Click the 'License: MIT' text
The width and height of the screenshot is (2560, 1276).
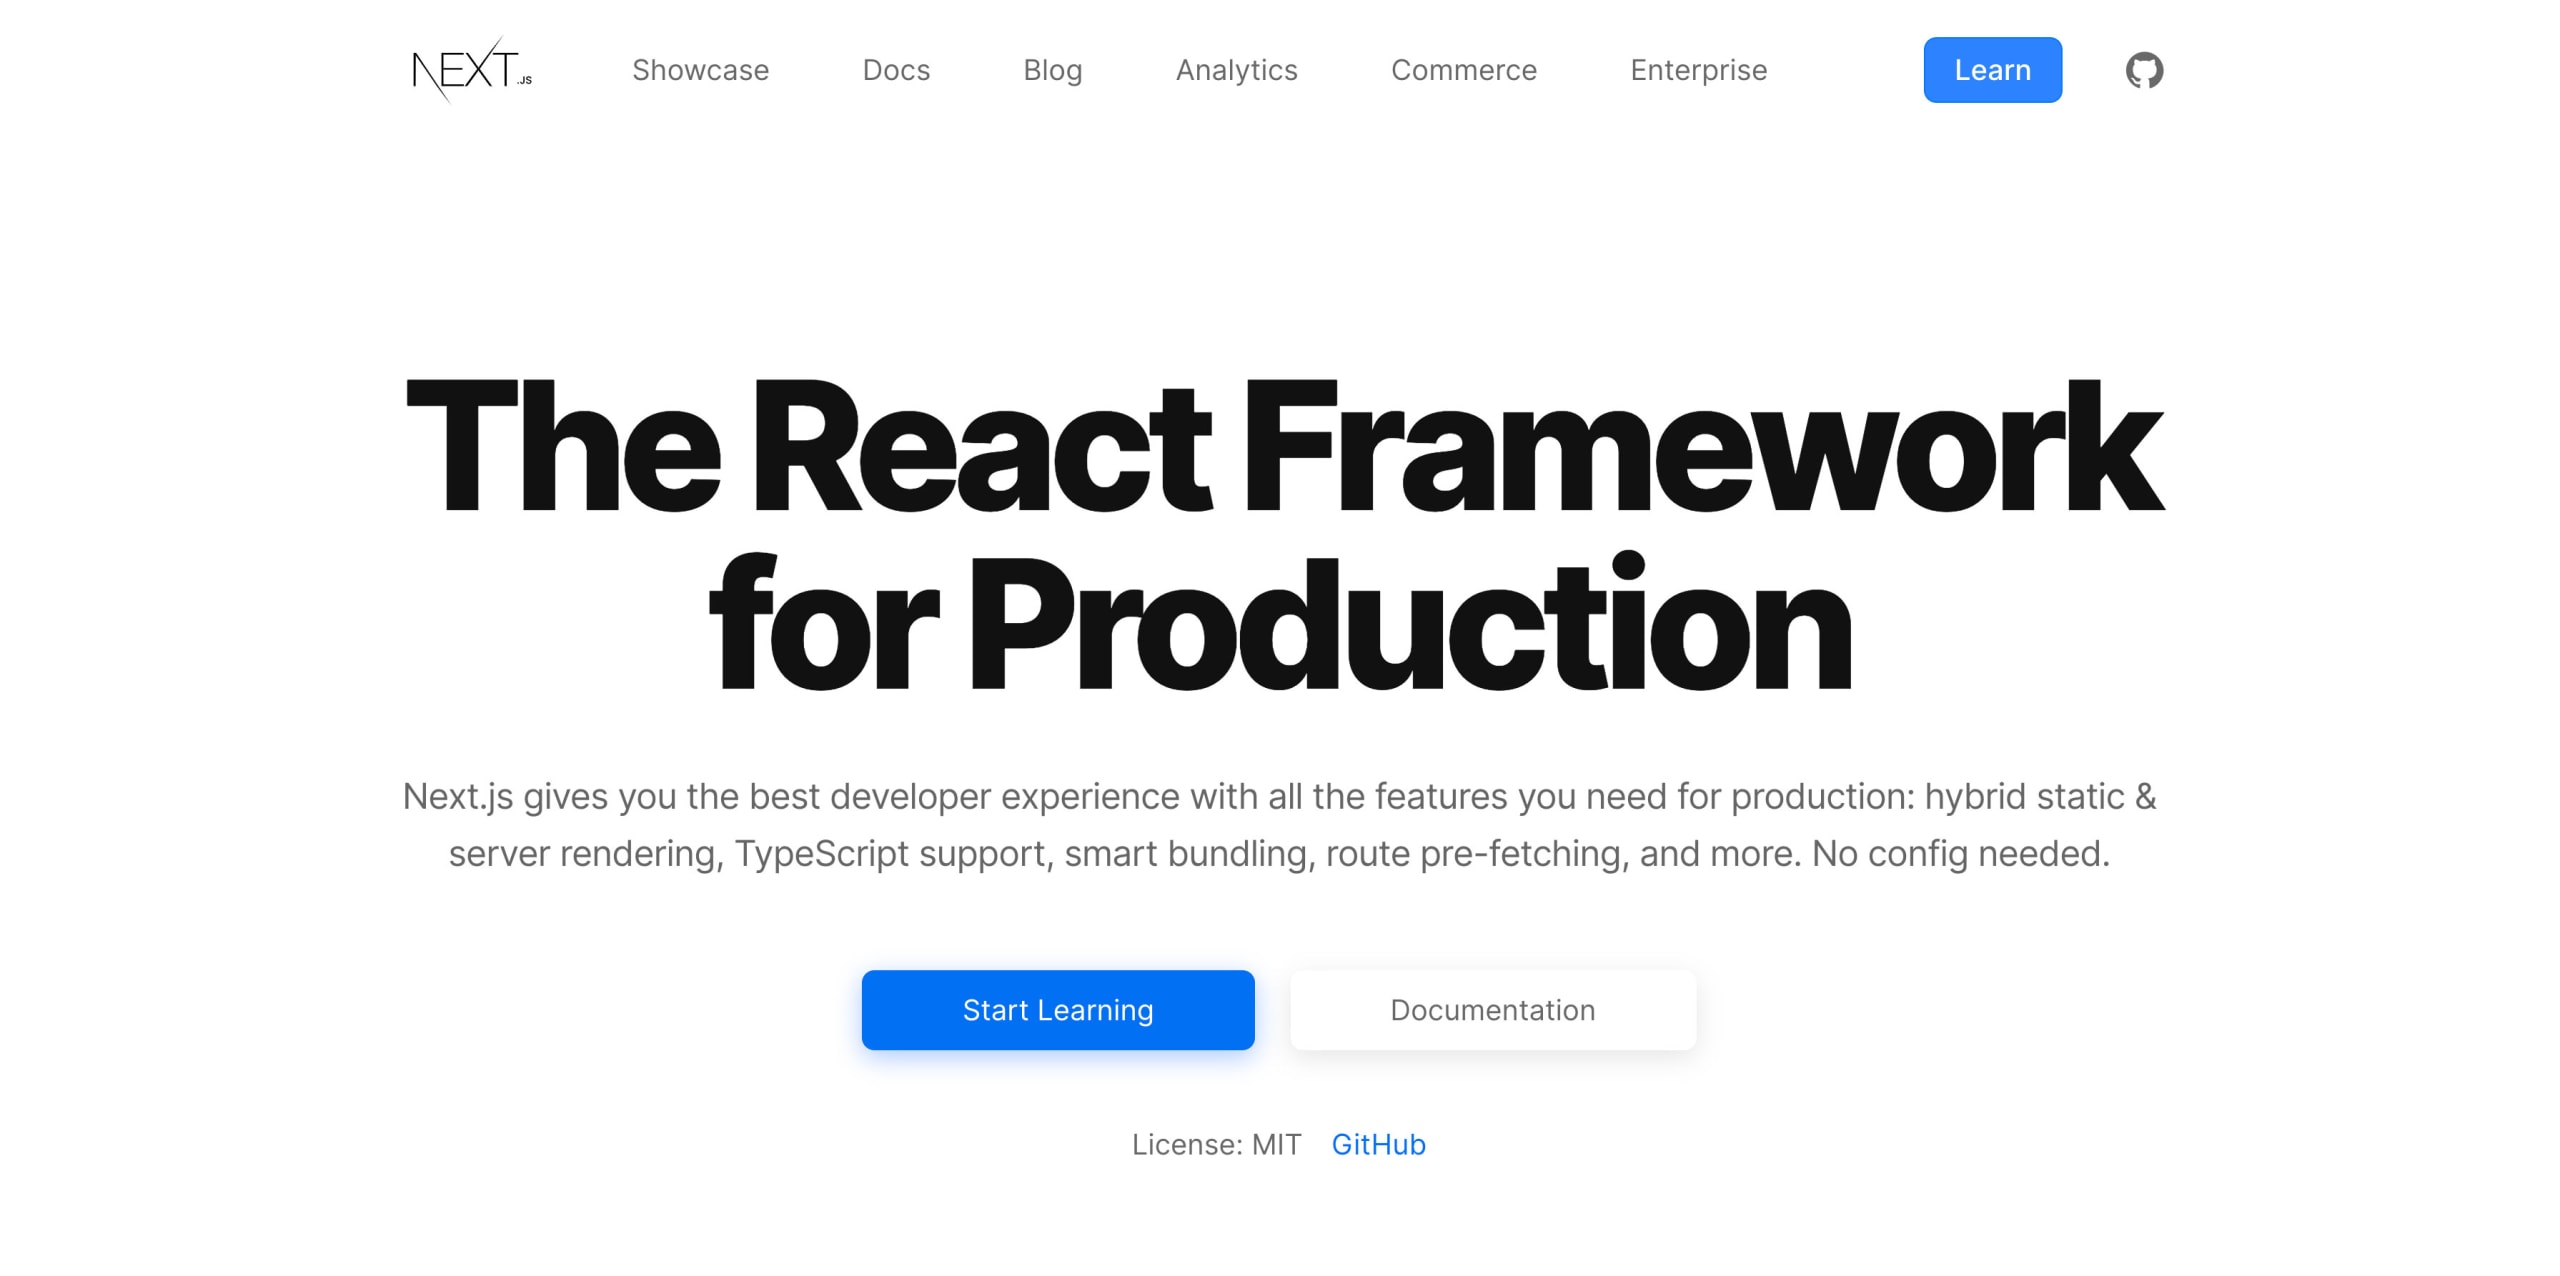click(x=1216, y=1144)
